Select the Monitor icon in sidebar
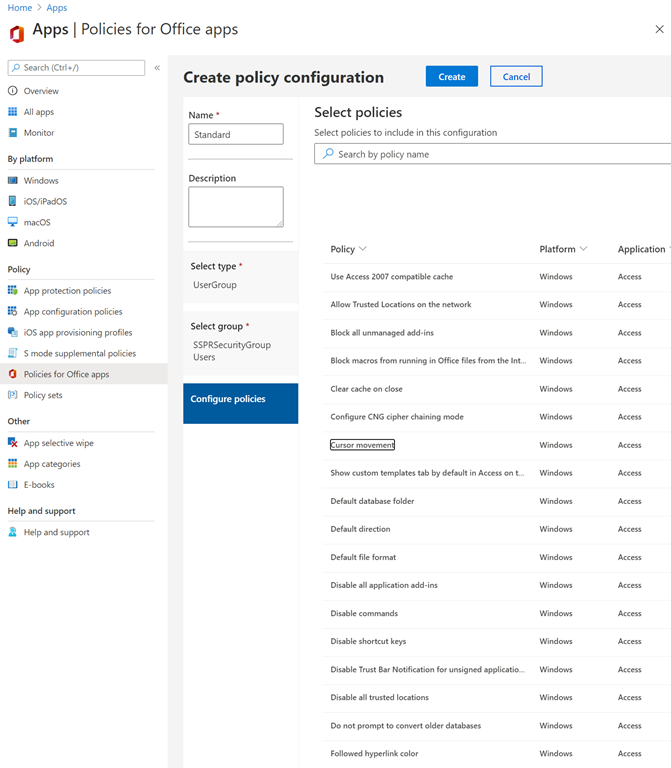 13,133
